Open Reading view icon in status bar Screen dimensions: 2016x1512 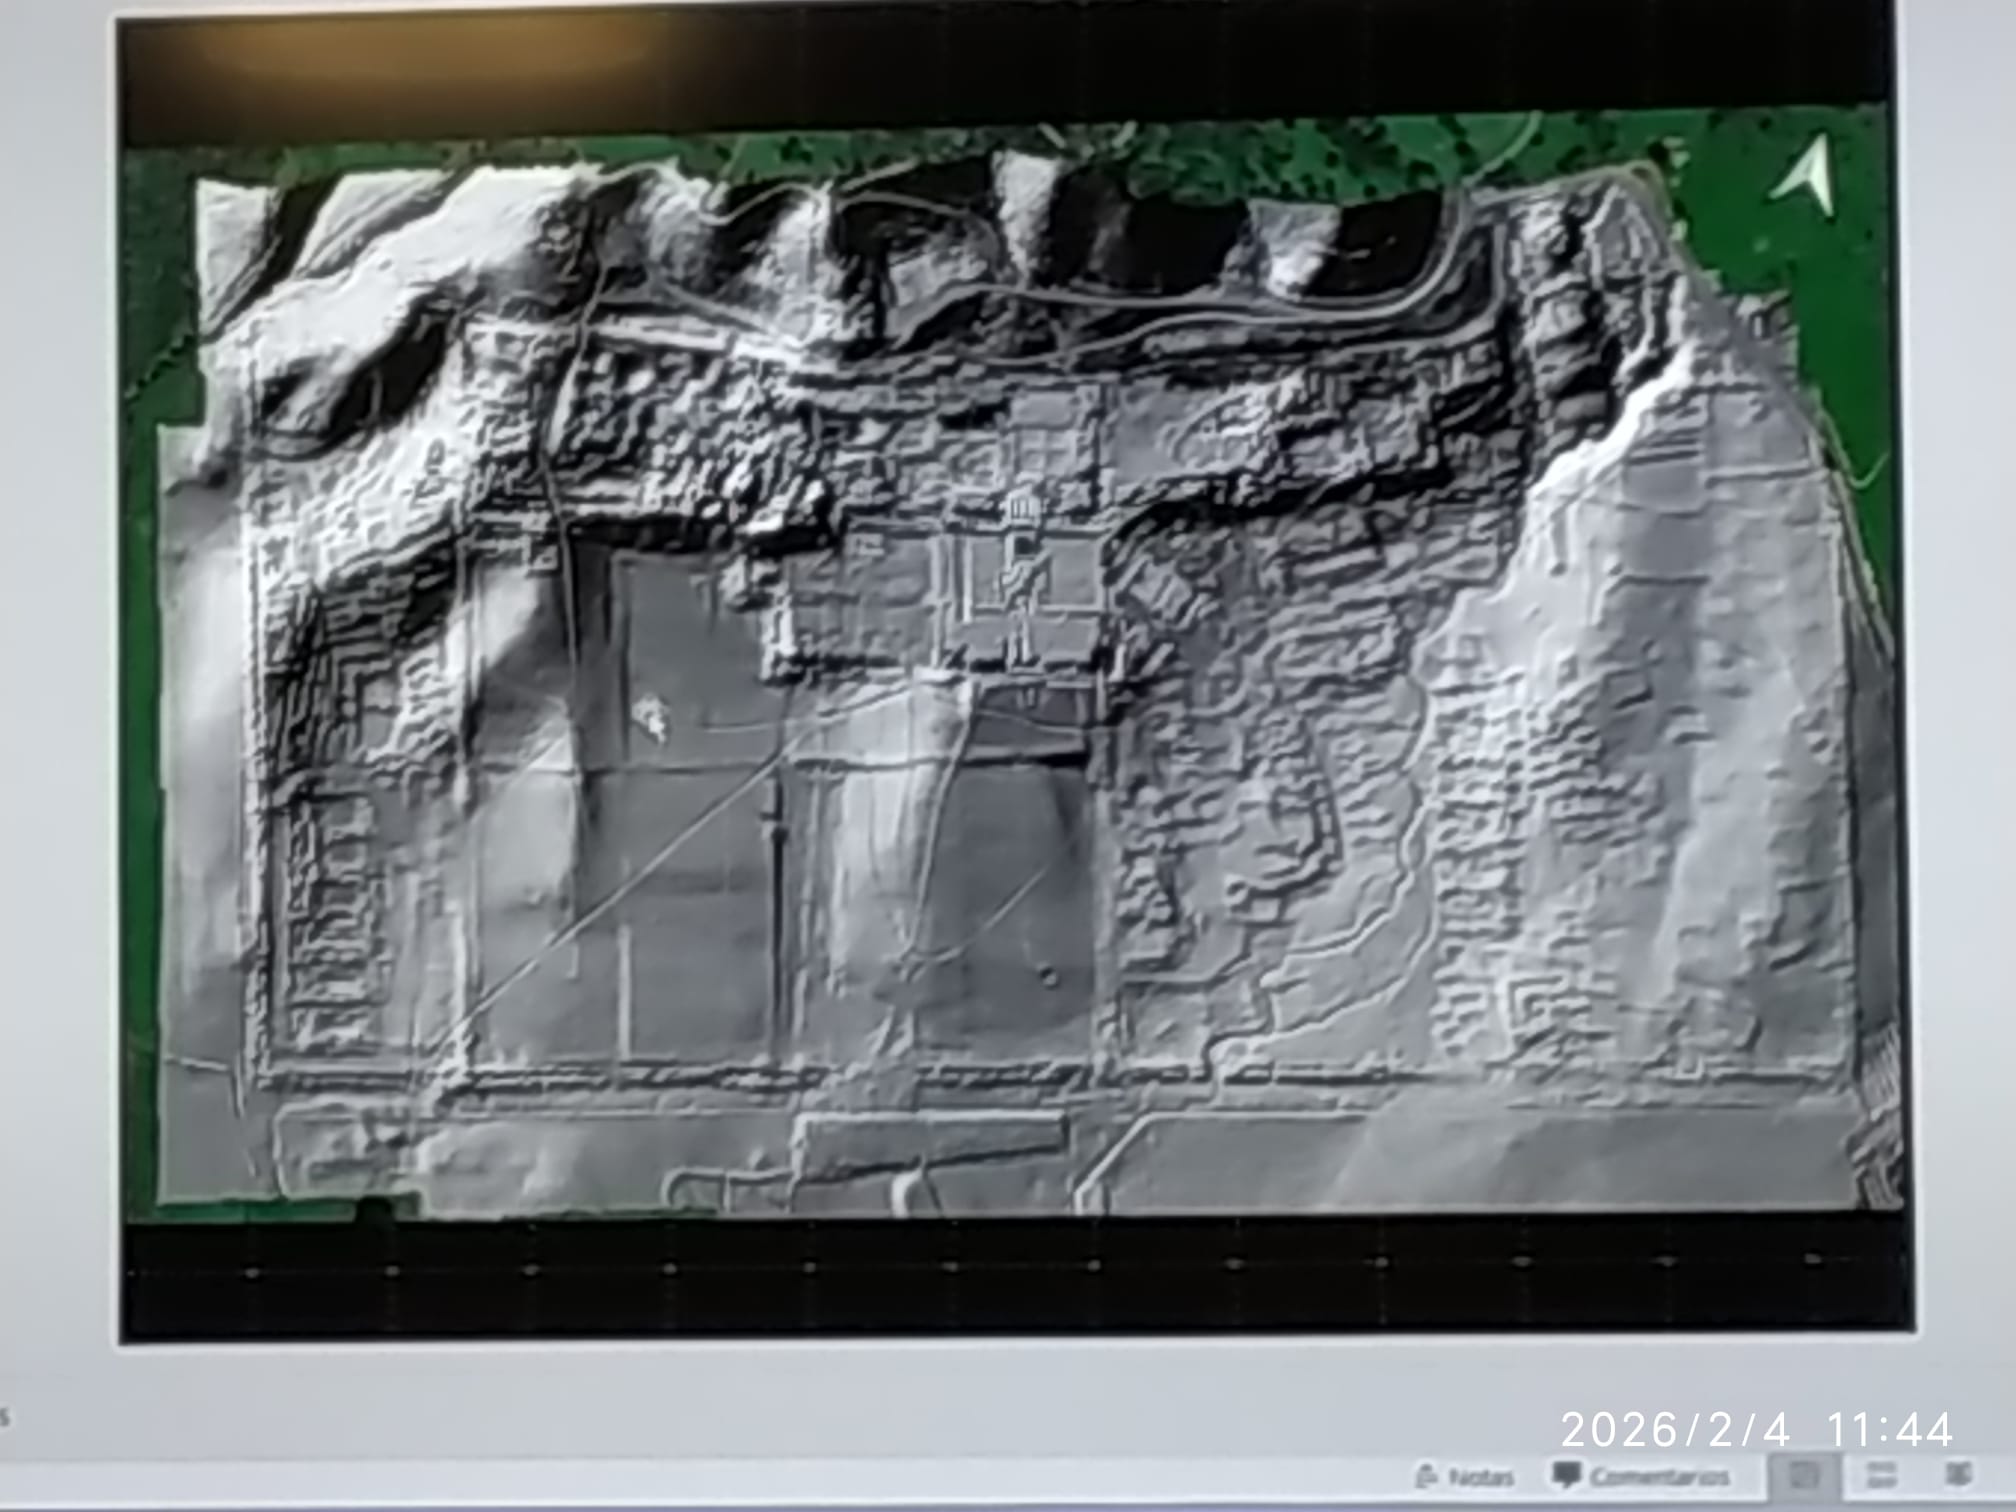[x=1958, y=1475]
